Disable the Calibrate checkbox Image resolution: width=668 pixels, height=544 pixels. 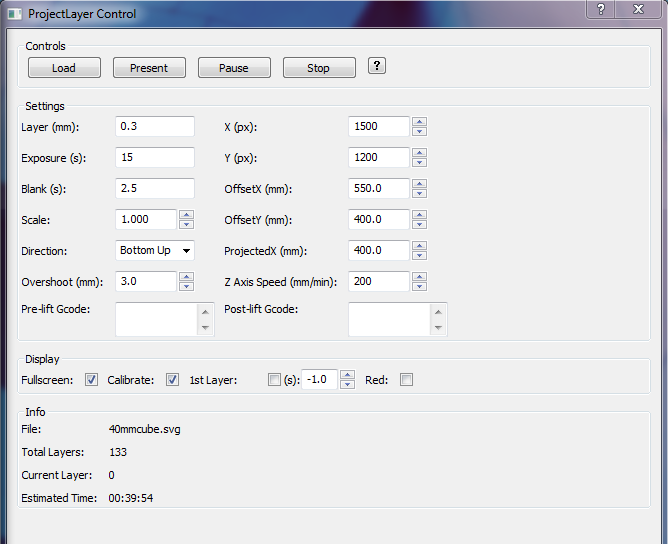click(x=172, y=380)
